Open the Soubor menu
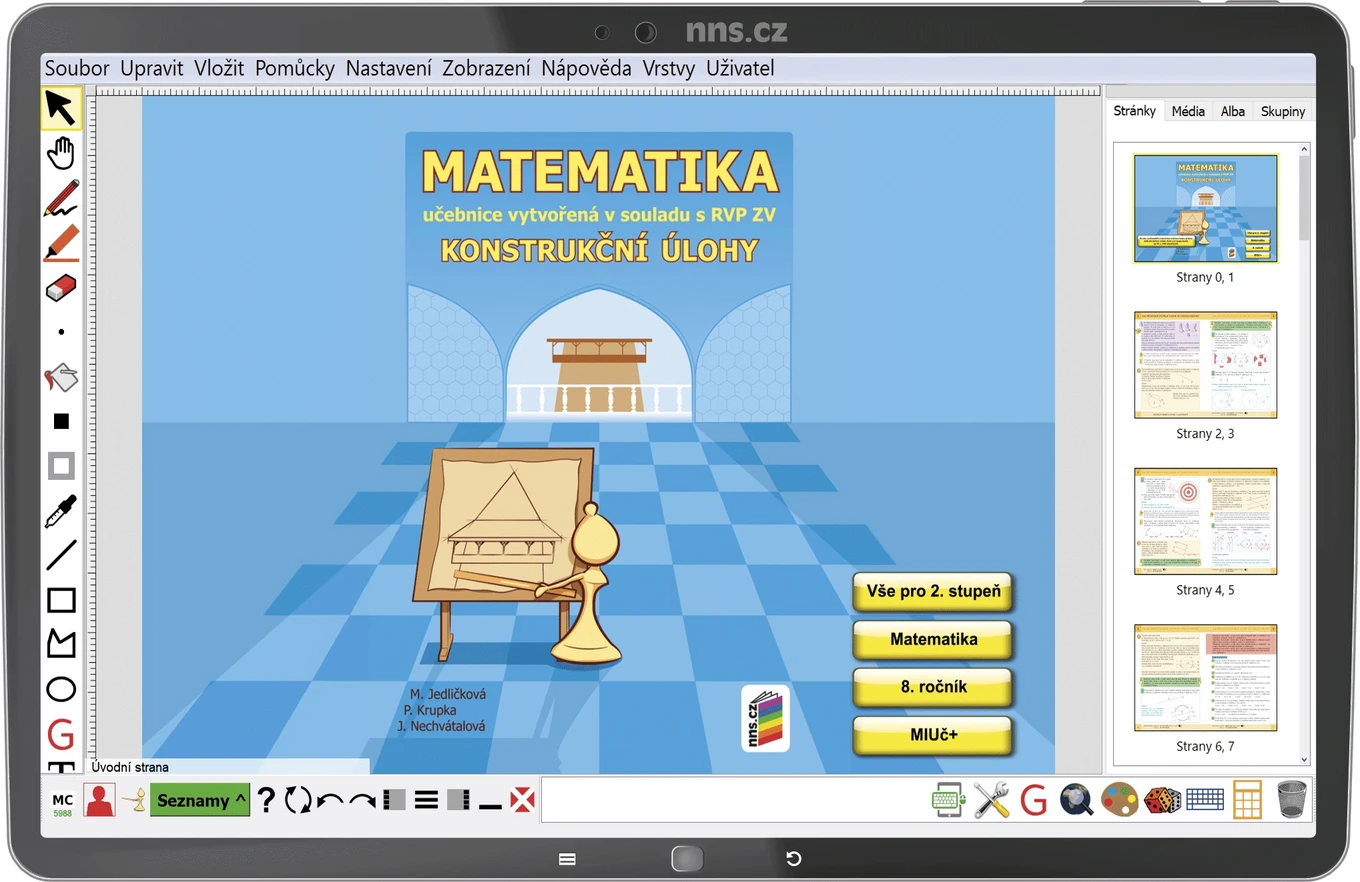1360x882 pixels. pos(77,68)
